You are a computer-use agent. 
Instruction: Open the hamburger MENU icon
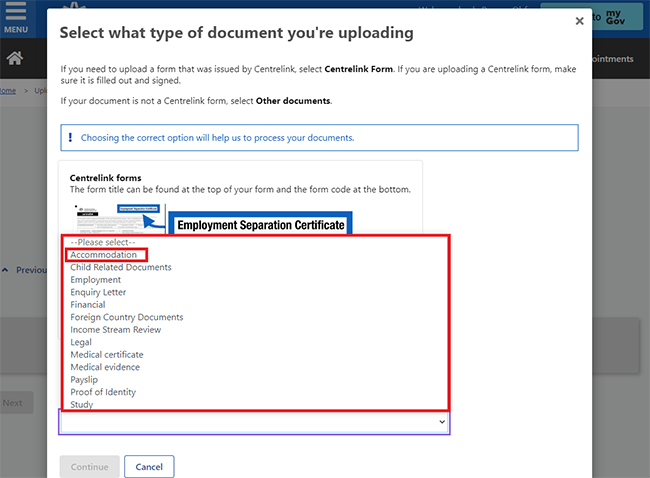[x=15, y=19]
